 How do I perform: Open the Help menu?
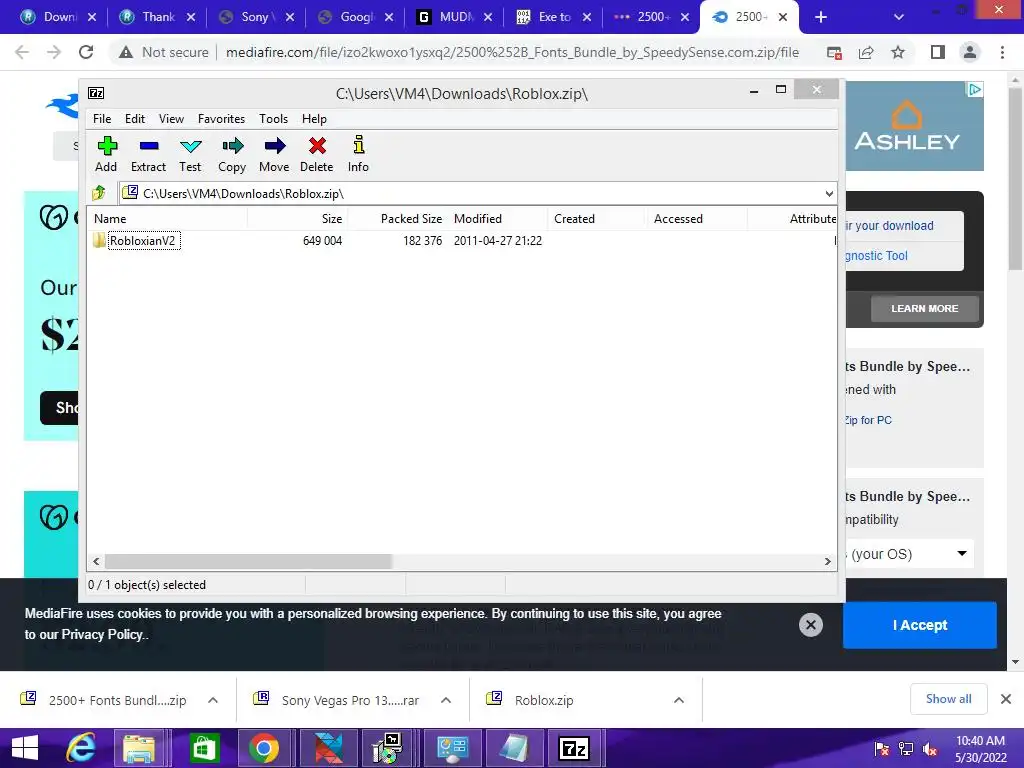[314, 119]
